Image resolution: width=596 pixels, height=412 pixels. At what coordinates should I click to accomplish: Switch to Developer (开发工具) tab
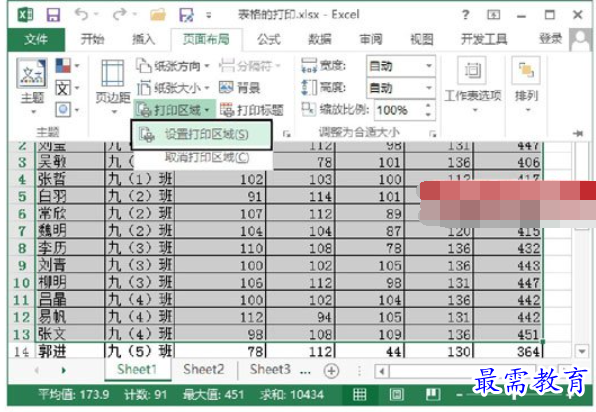(484, 39)
